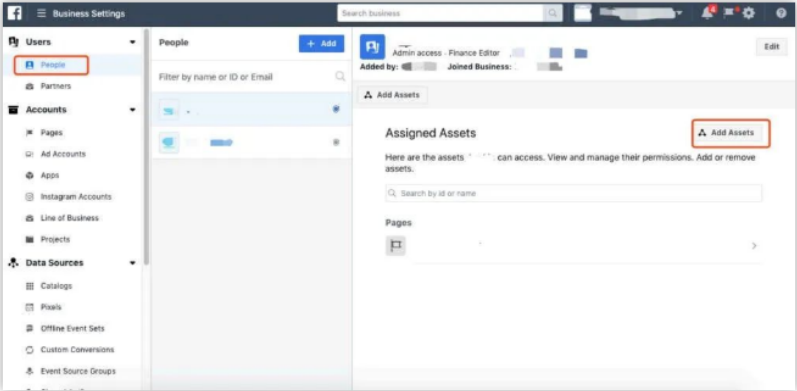Open the notifications bell icon
Screen dimensions: 797x391
point(707,13)
